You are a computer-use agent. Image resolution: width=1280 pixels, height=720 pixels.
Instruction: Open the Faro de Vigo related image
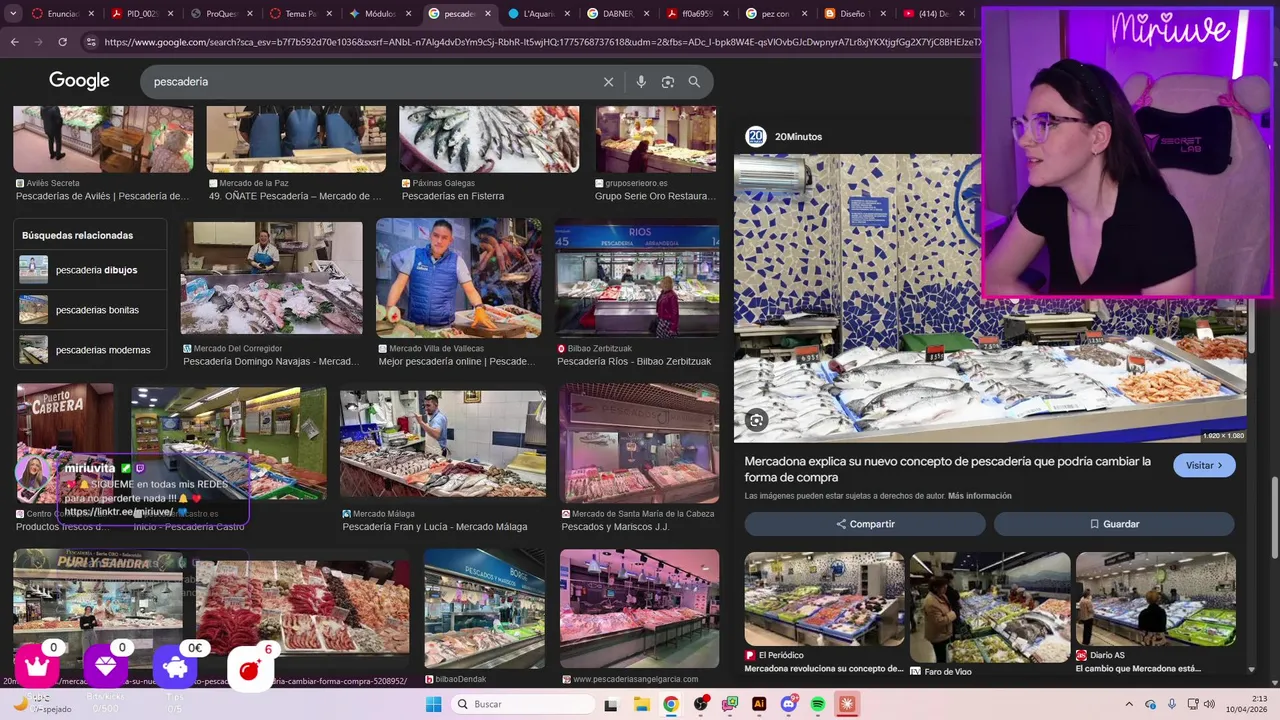[990, 606]
